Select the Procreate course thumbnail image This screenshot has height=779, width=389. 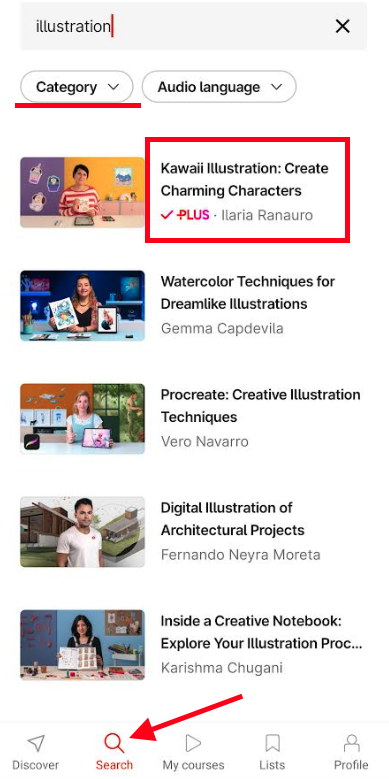[82, 418]
